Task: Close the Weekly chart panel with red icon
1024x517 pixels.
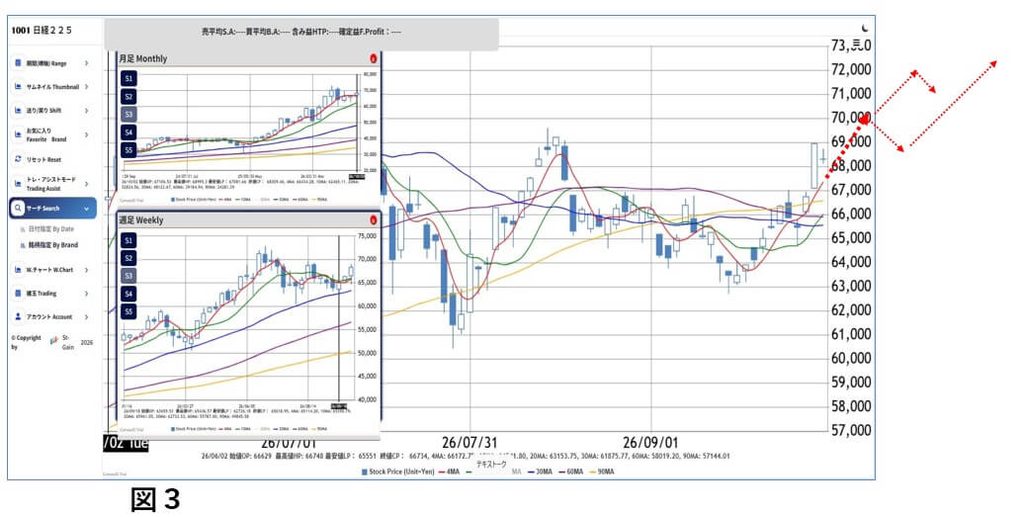Action: (374, 220)
